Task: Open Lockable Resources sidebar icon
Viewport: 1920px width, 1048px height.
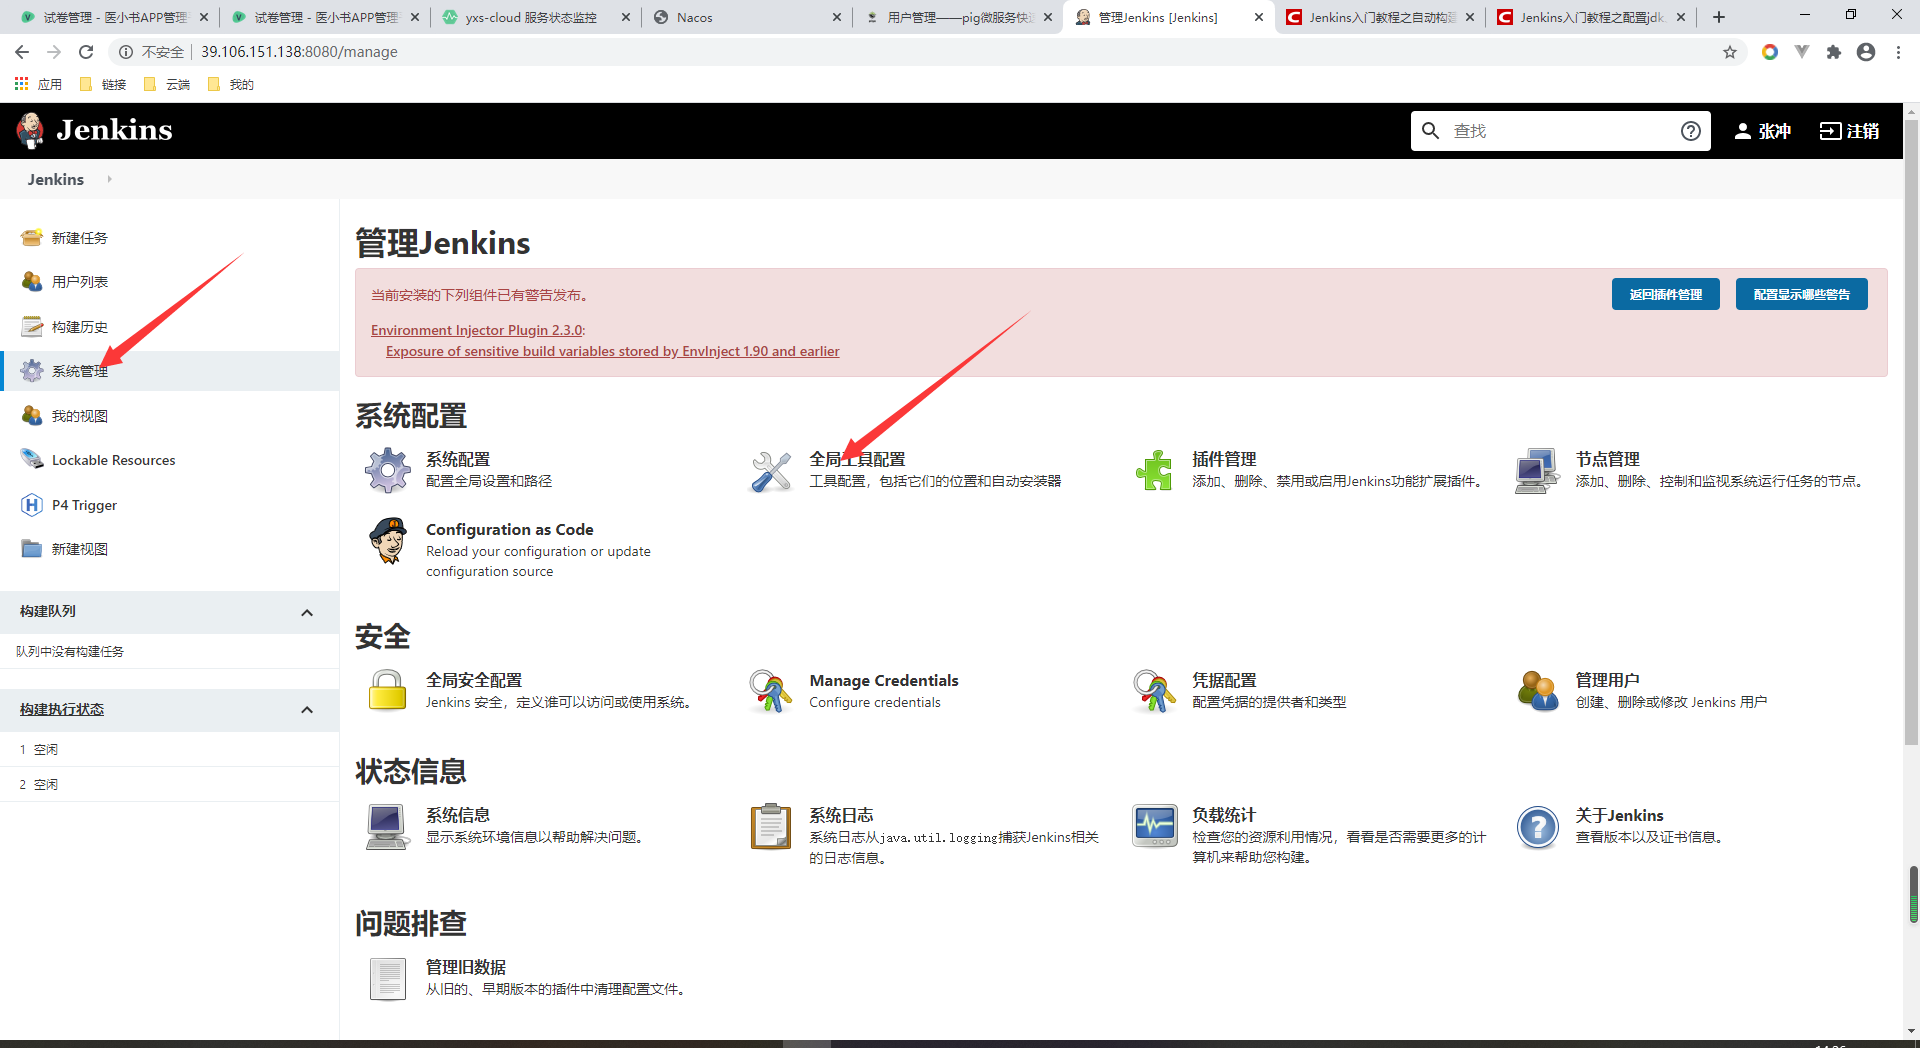Action: point(32,460)
